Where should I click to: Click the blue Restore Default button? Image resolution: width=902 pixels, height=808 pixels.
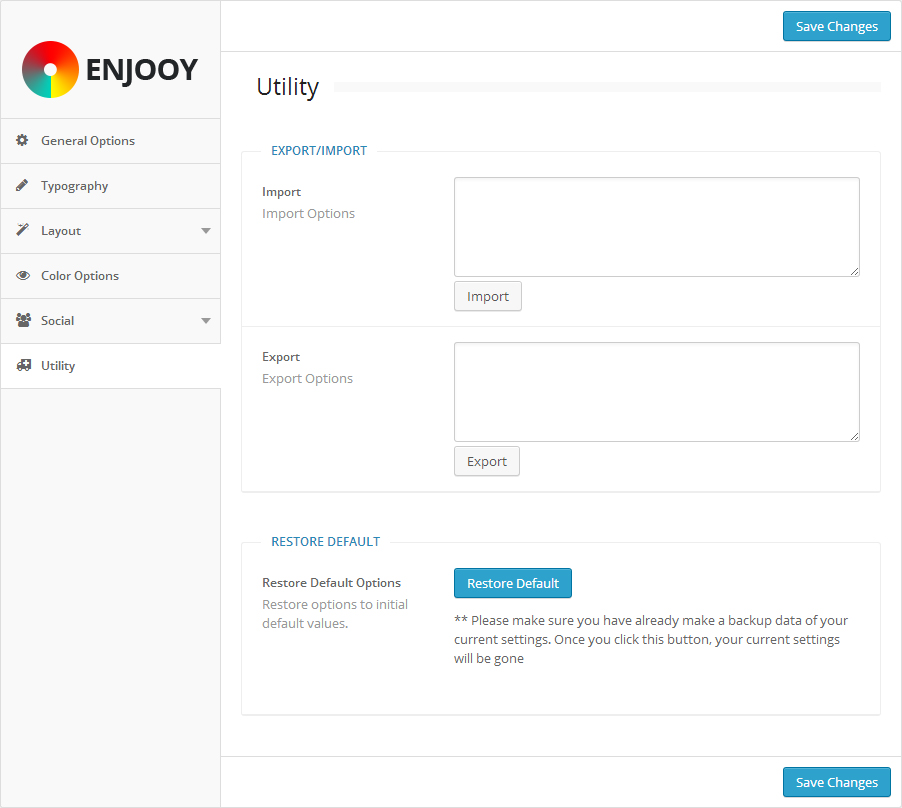[x=513, y=584]
